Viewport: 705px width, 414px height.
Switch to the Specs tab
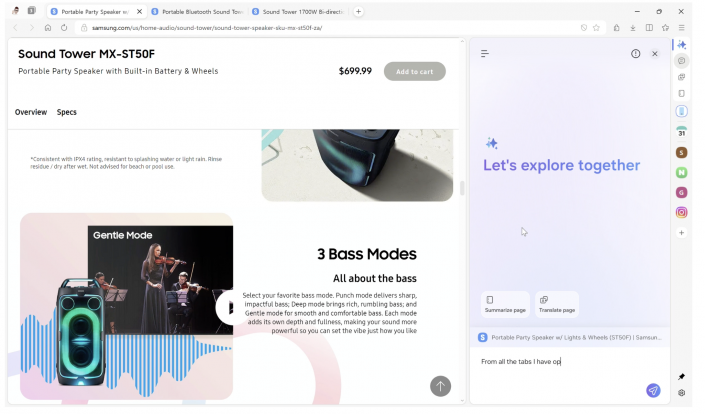click(67, 112)
